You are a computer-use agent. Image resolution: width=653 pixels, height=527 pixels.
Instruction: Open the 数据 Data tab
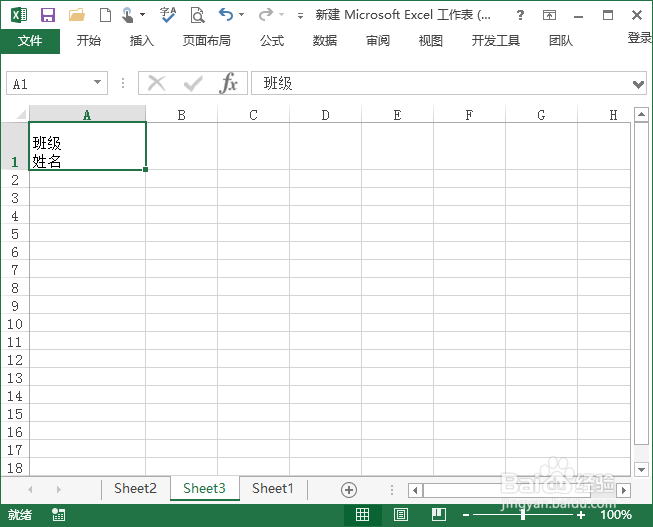point(325,41)
